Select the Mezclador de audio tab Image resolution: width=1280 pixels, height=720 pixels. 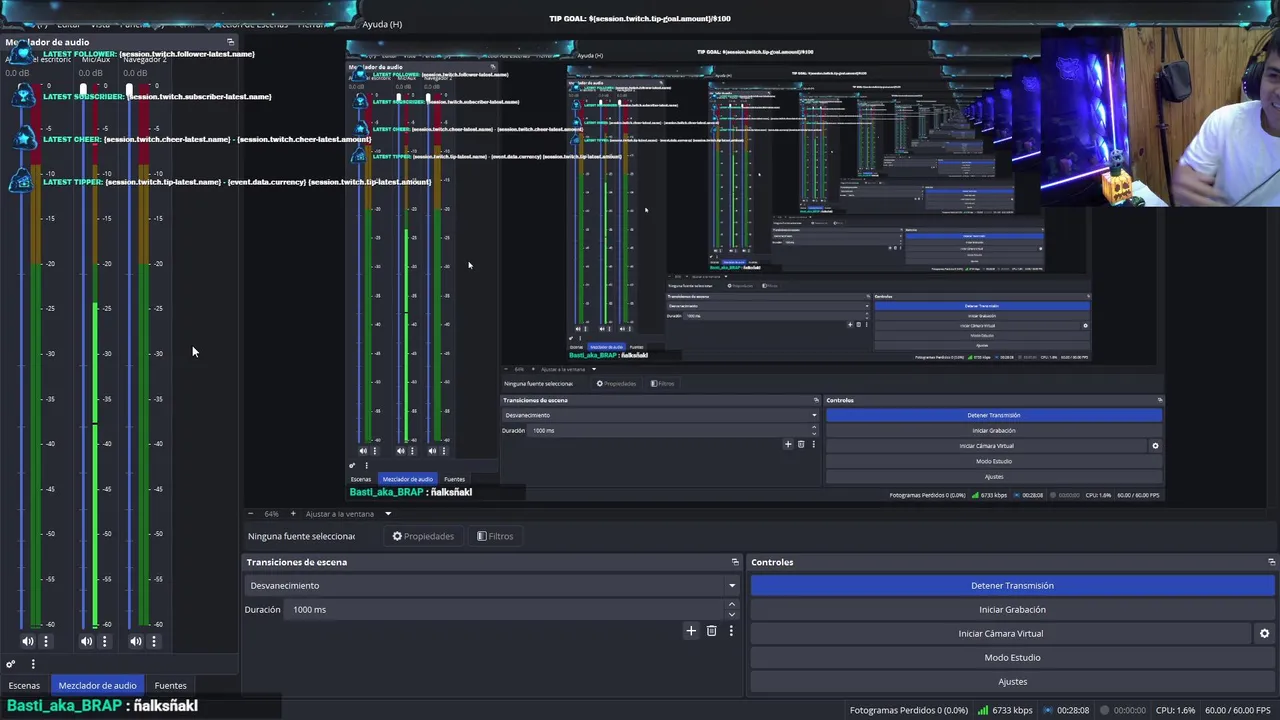click(x=97, y=685)
